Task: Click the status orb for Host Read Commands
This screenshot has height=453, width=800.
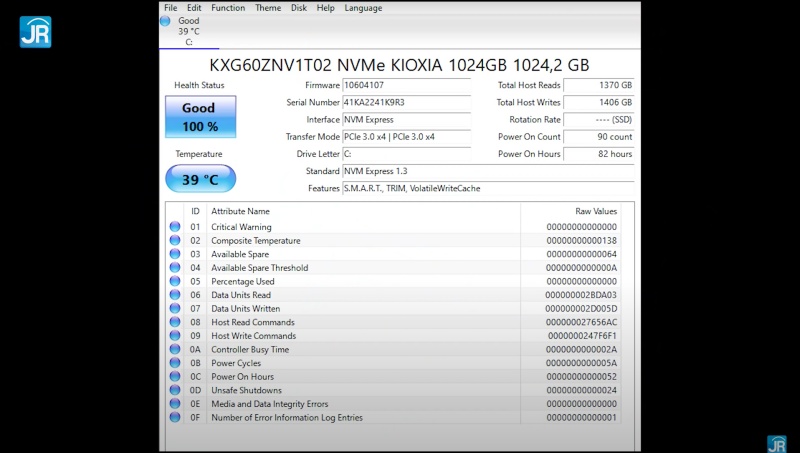Action: (x=175, y=322)
